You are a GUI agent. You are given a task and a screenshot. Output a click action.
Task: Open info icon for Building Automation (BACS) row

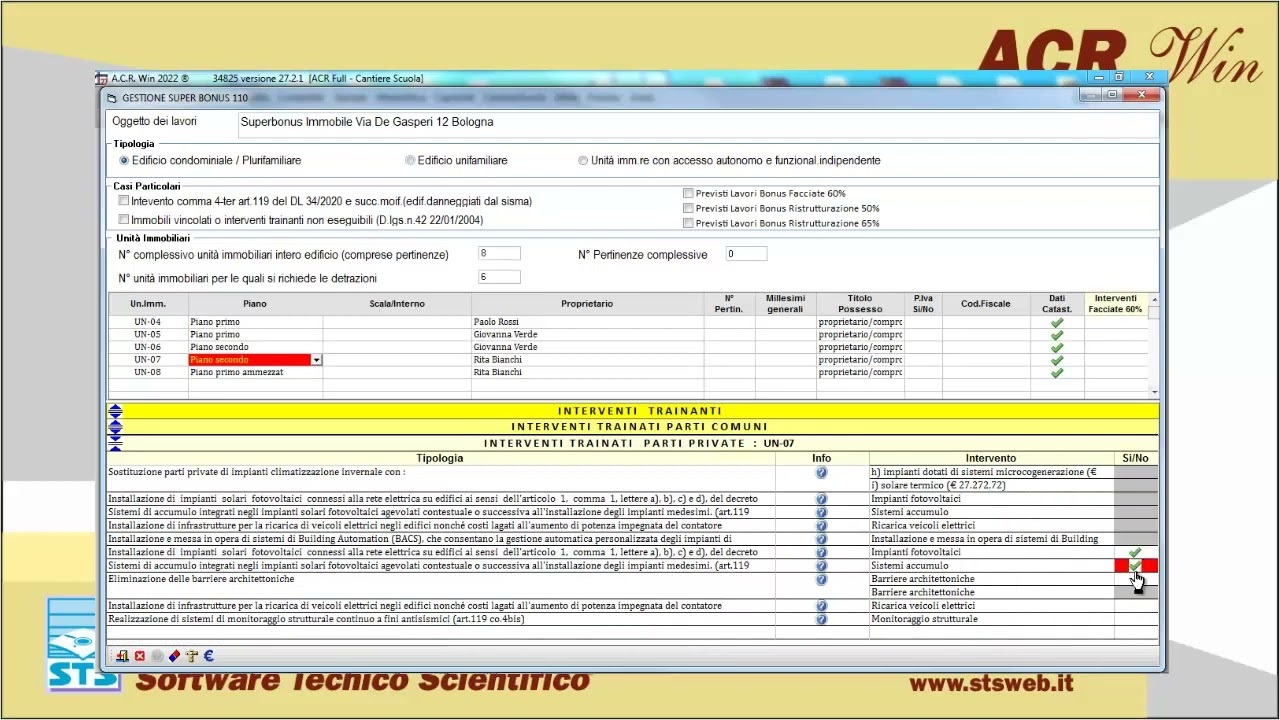[822, 539]
